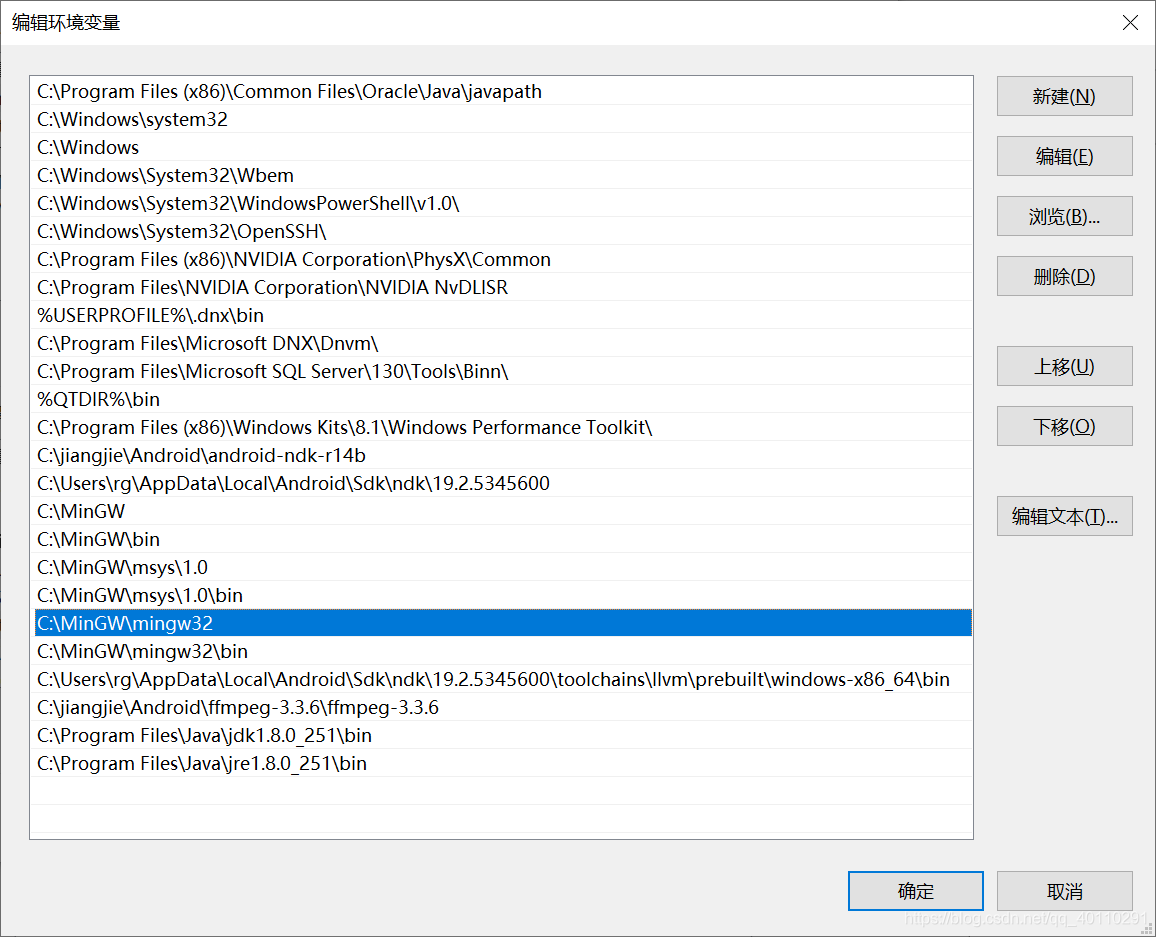Viewport: 1156px width, 937px height.
Task: Select the %USERPROFILE%\.dnx\bin entry
Action: pos(503,316)
